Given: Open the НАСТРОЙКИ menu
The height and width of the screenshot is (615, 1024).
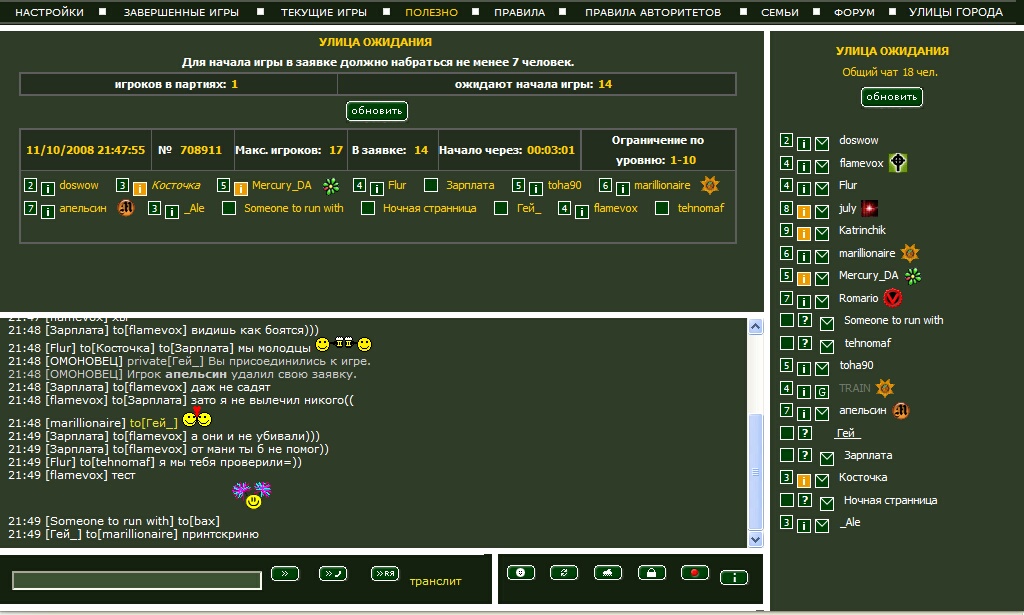Looking at the screenshot, I should pos(50,12).
